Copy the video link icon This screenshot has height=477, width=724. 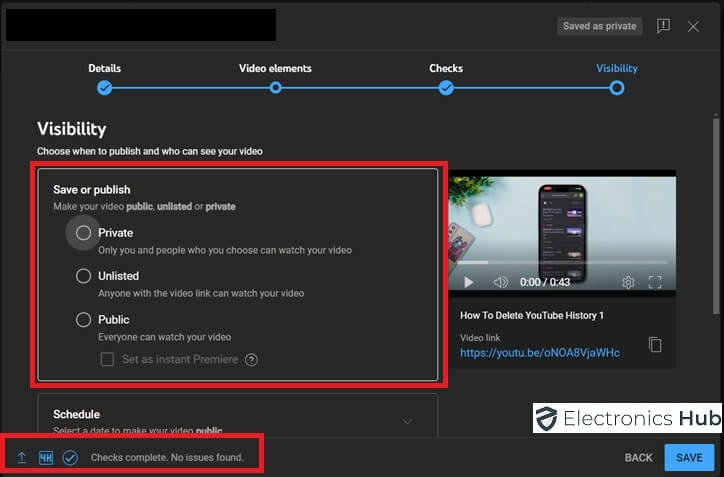point(655,344)
